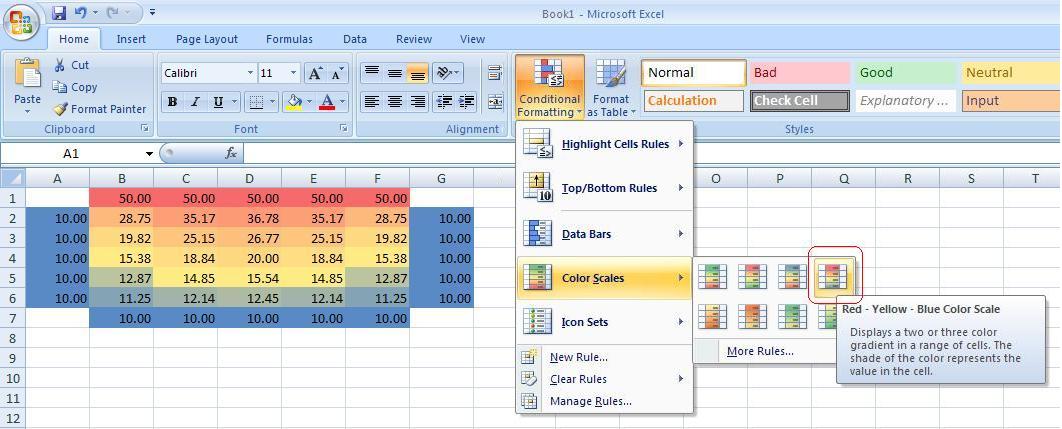Click the Wrap Text icon
Screen dimensions: 1062x429
pyautogui.click(x=495, y=73)
